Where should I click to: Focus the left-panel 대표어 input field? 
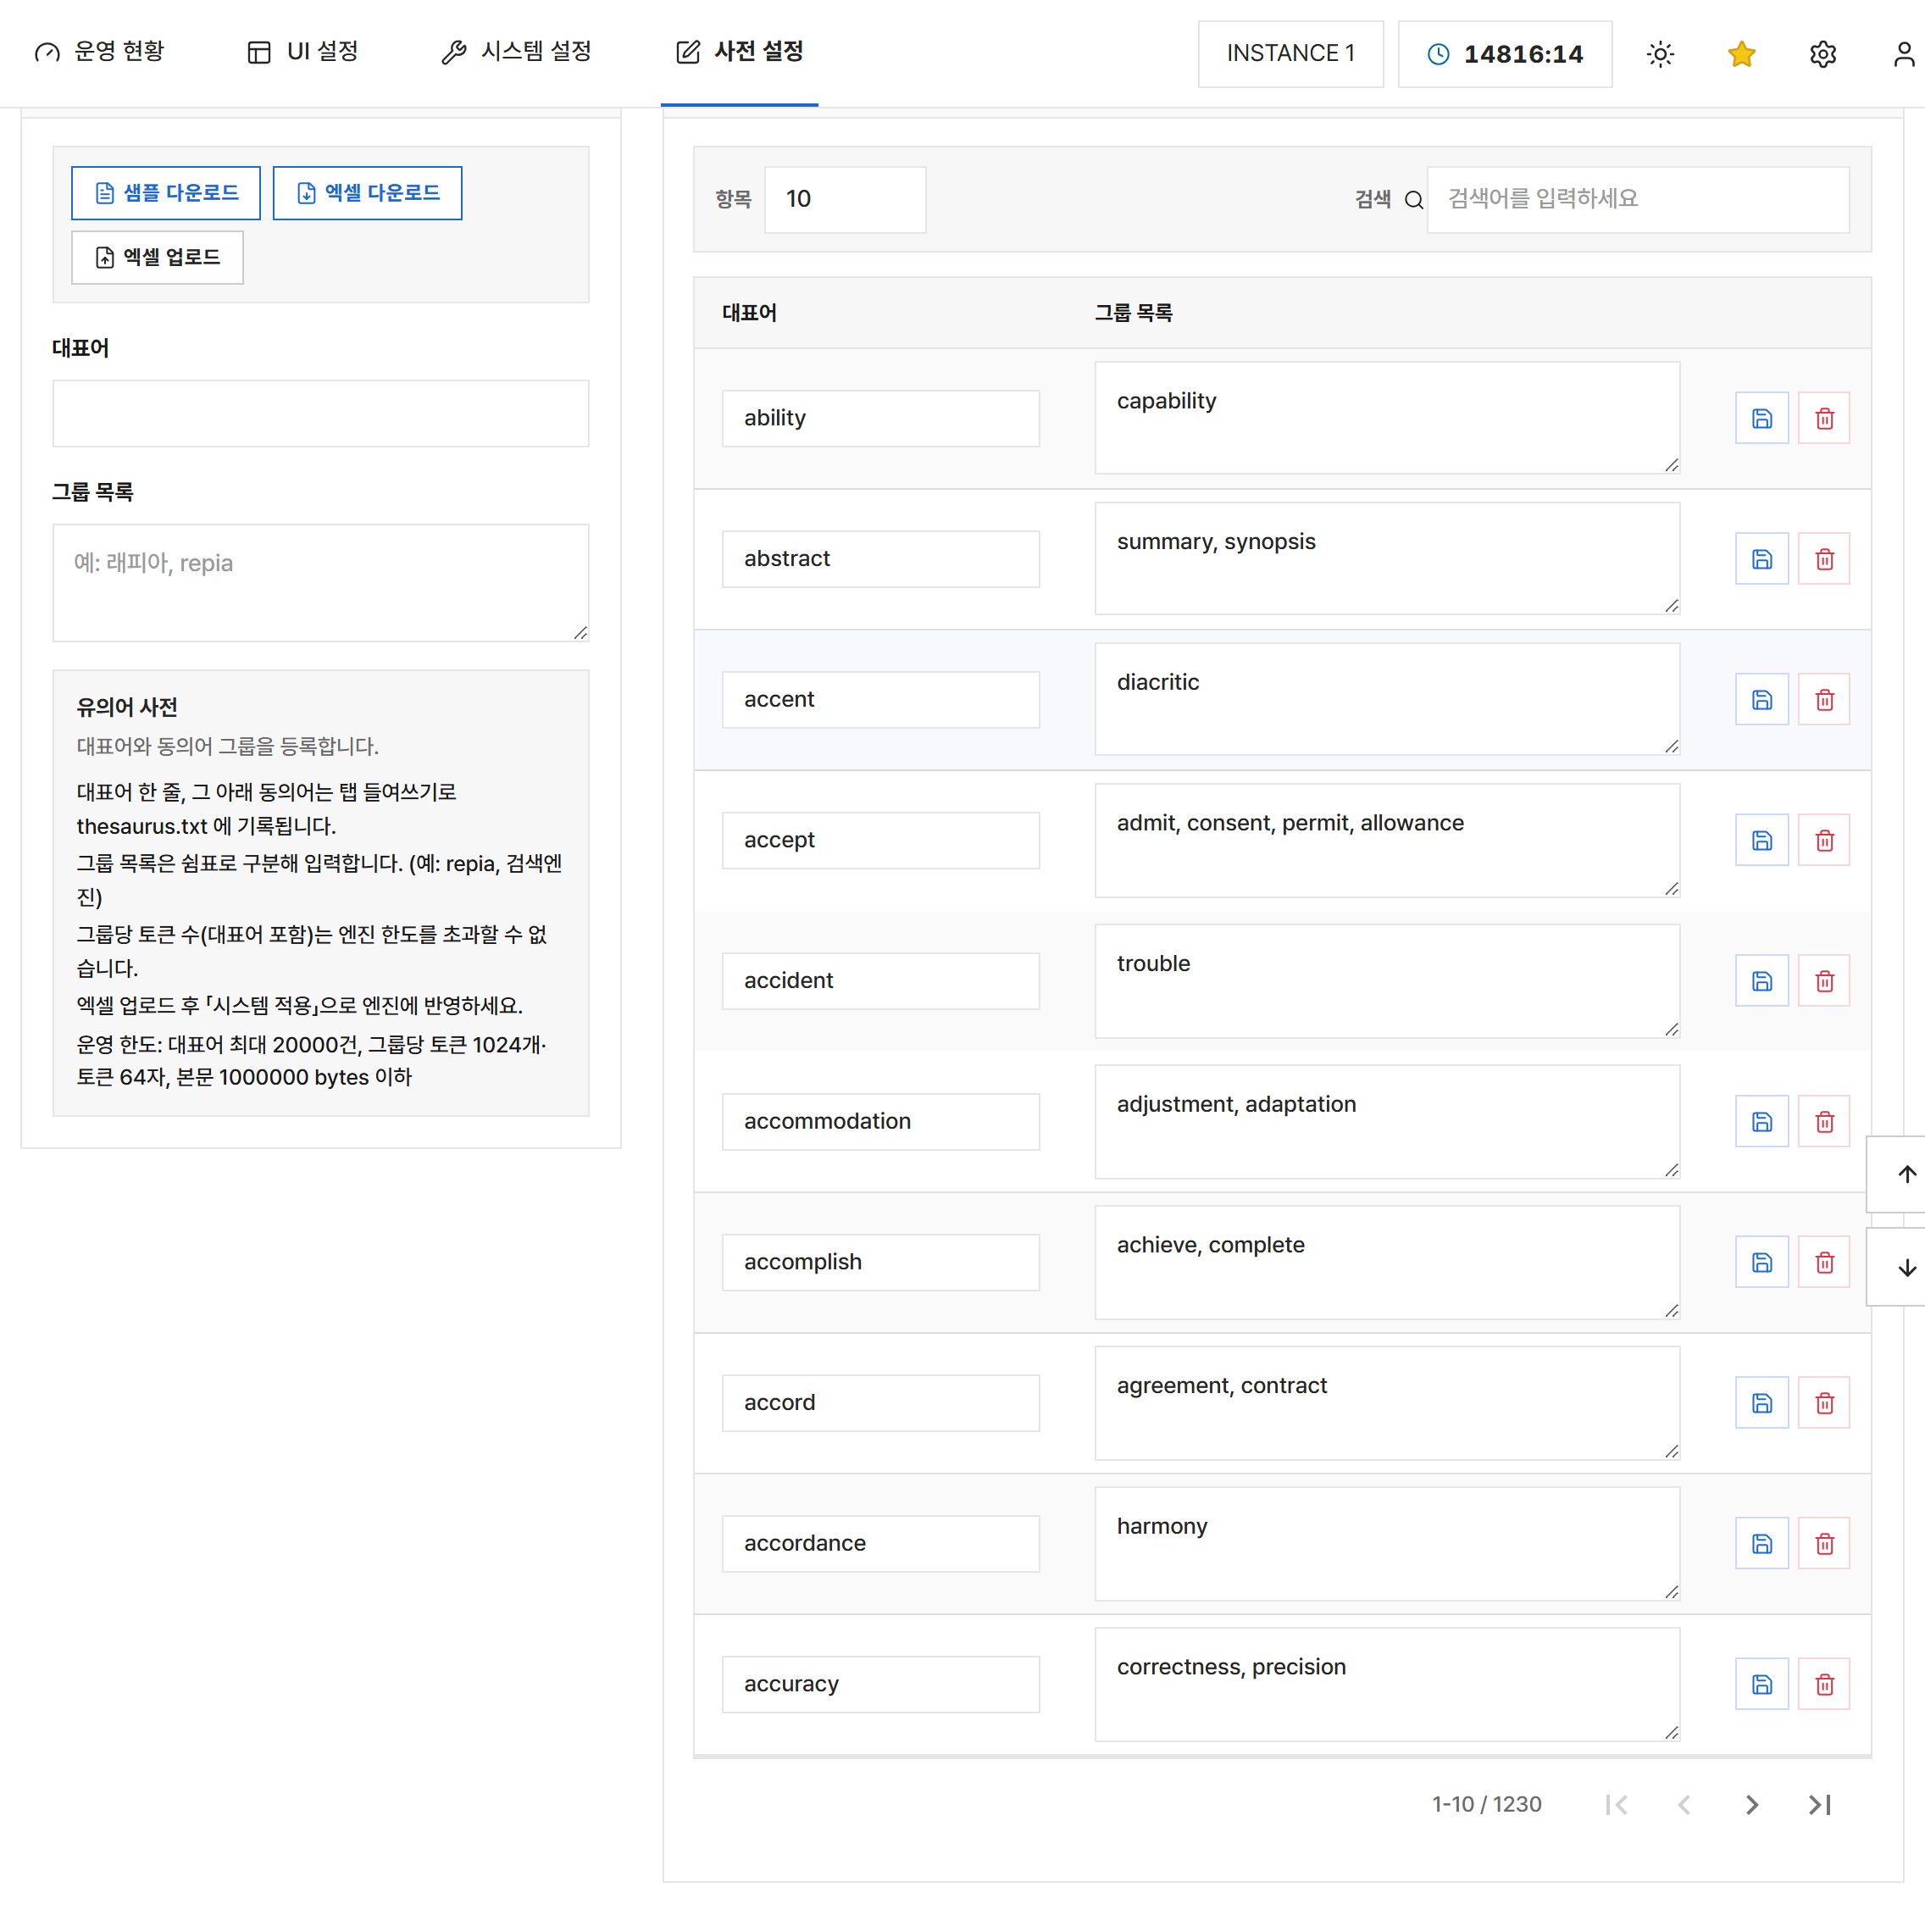point(320,413)
